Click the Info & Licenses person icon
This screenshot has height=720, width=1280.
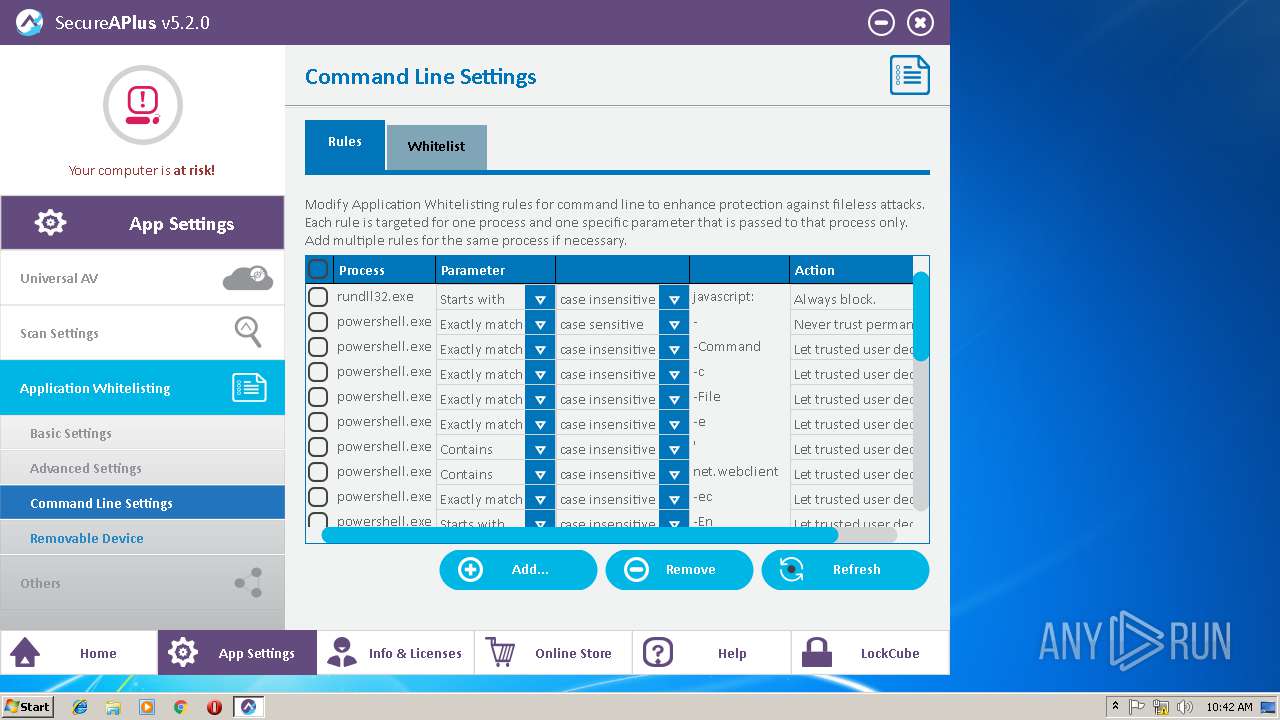point(342,653)
